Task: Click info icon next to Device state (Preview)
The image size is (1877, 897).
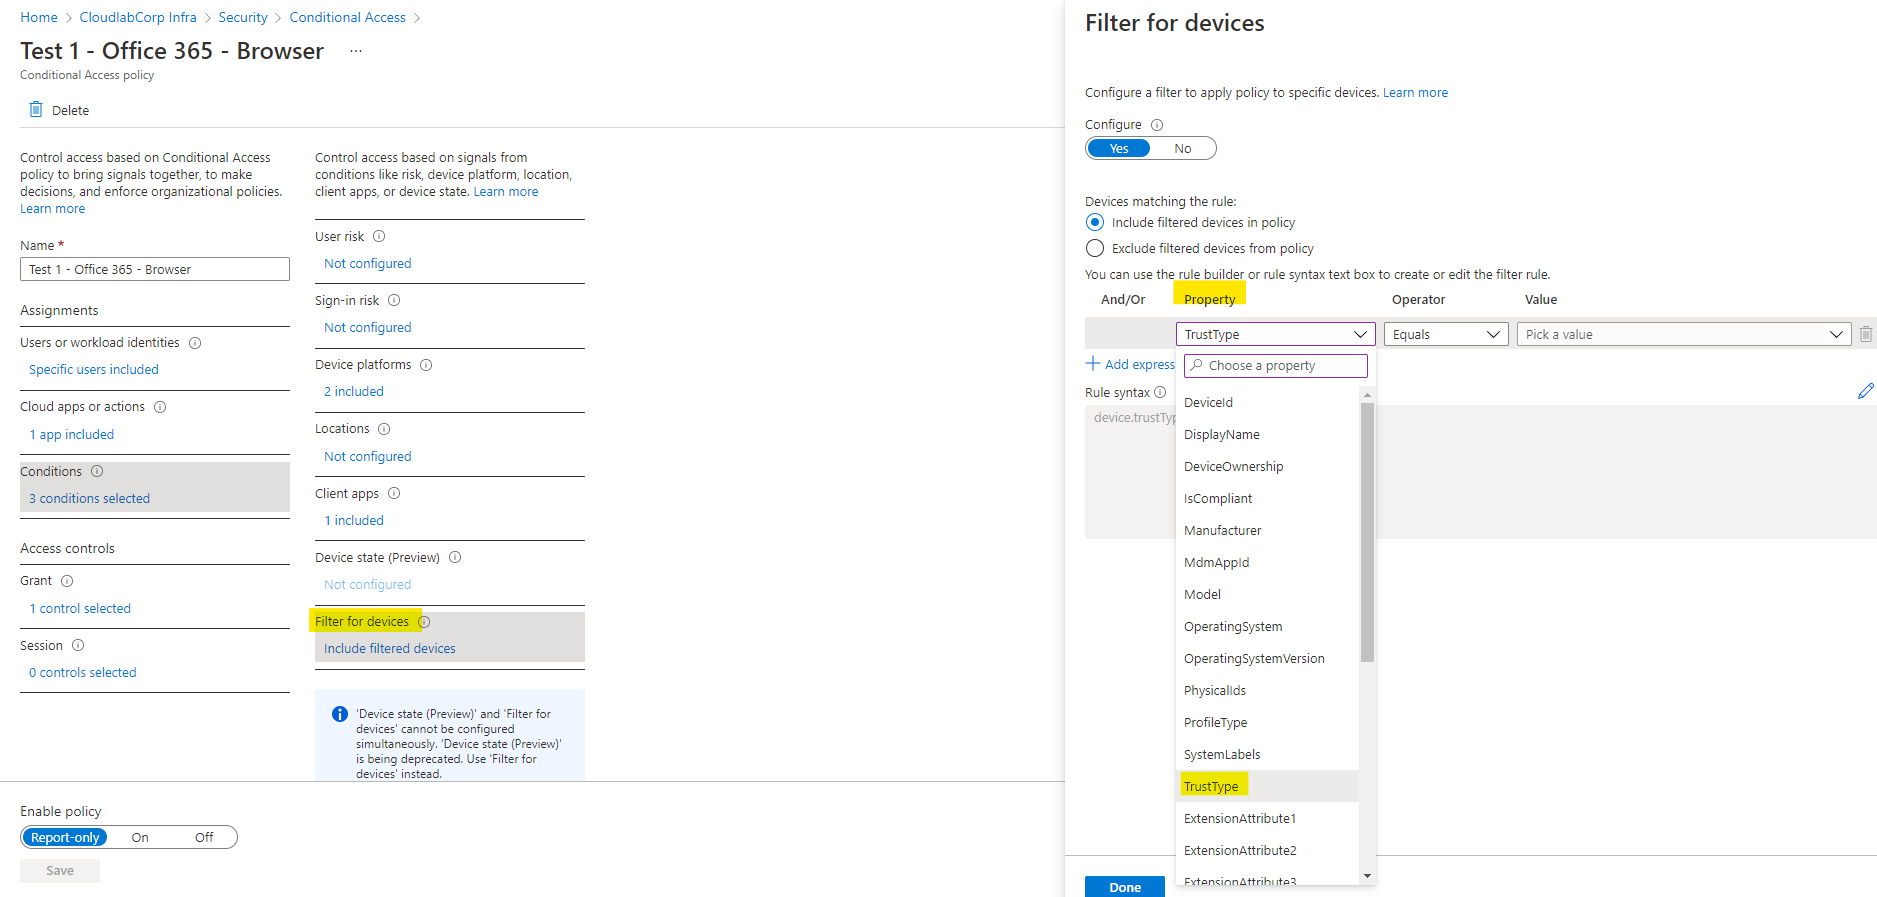Action: click(x=455, y=557)
